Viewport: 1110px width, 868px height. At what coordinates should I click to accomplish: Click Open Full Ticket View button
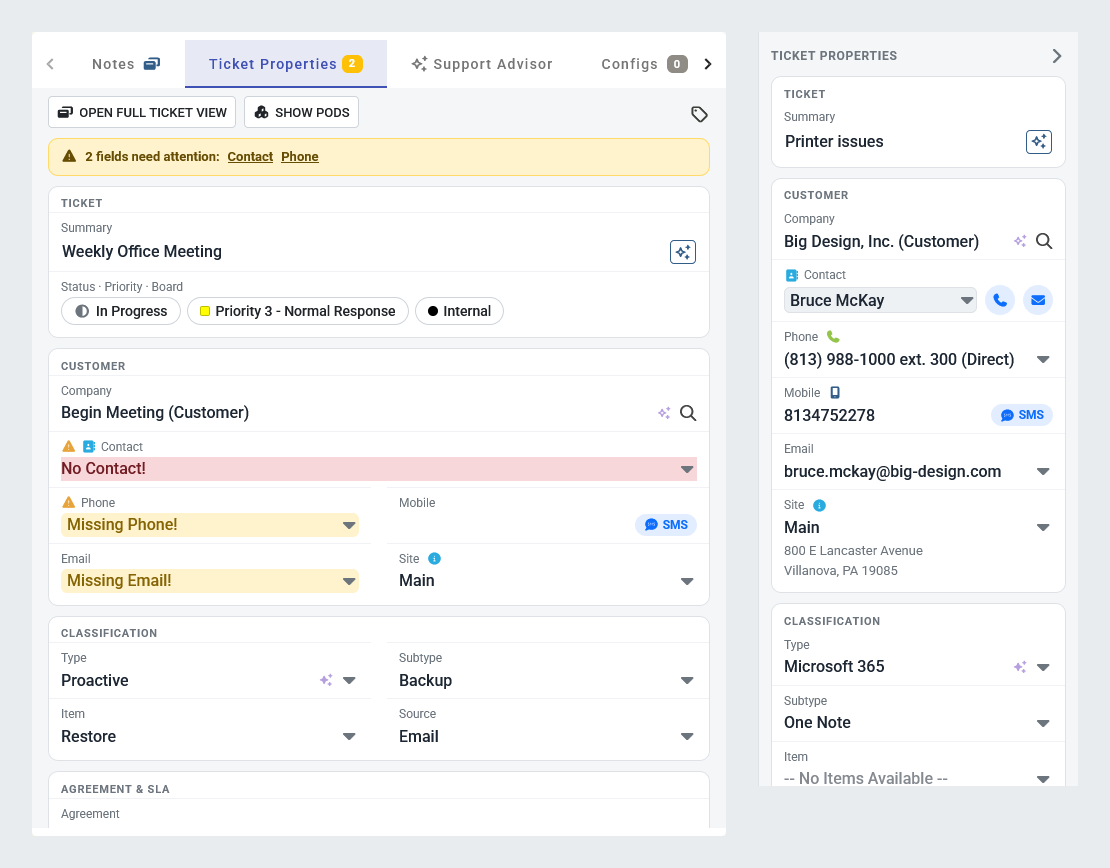tap(142, 113)
